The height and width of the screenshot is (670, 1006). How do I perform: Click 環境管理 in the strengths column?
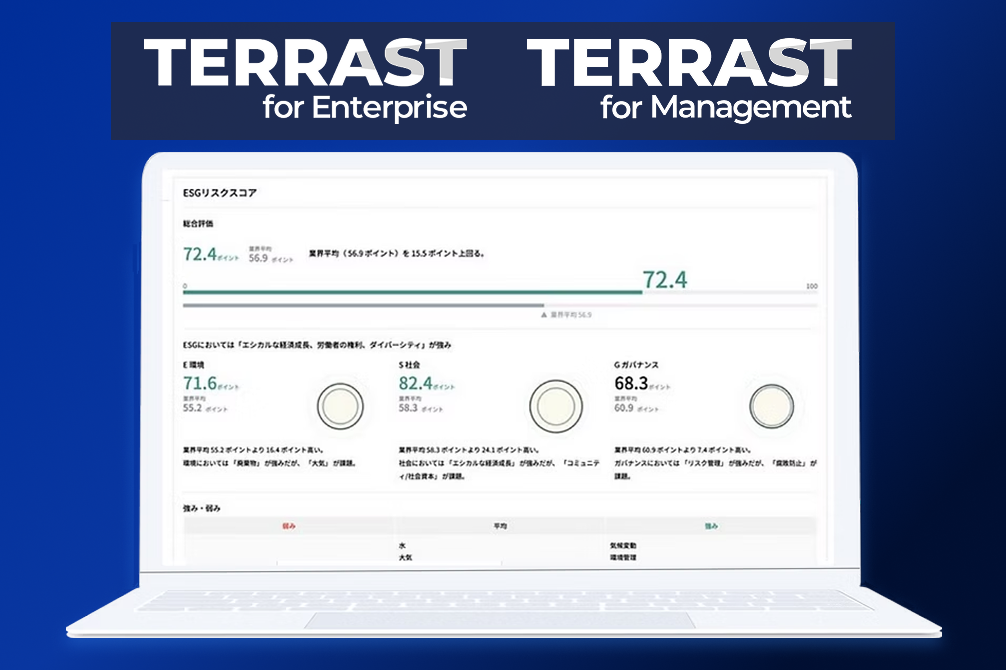tap(622, 558)
